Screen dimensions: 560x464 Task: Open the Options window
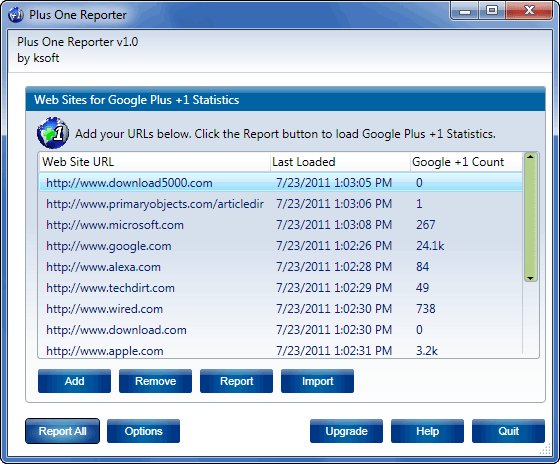click(x=143, y=431)
